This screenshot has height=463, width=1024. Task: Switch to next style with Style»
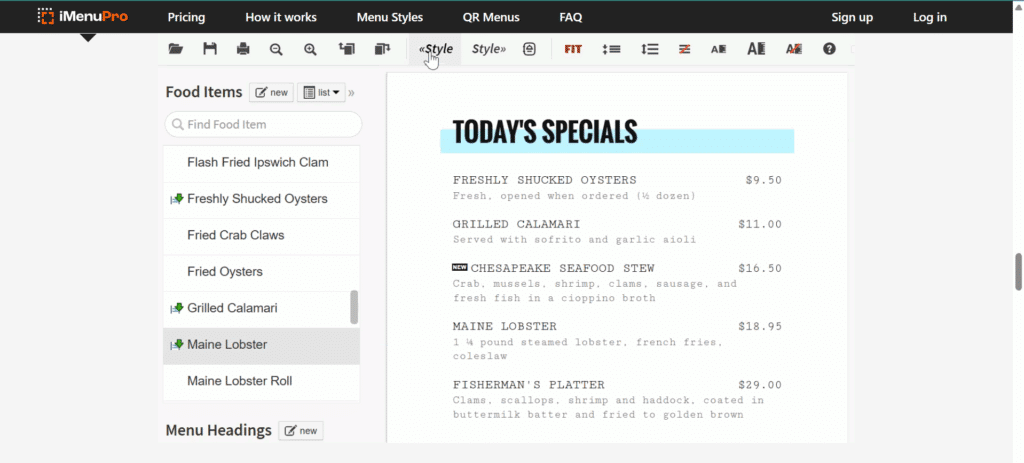point(489,49)
